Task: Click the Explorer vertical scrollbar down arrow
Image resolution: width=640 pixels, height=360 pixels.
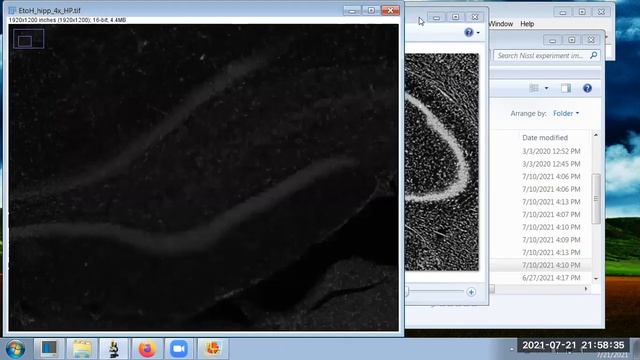Action: coord(596,279)
